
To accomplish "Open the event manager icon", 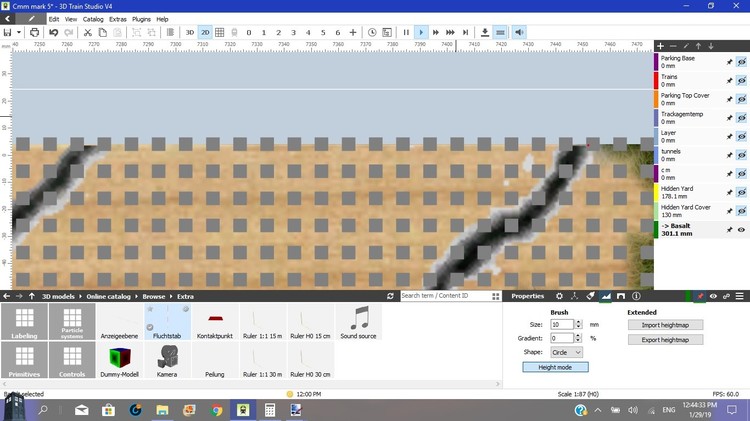I will tap(387, 33).
